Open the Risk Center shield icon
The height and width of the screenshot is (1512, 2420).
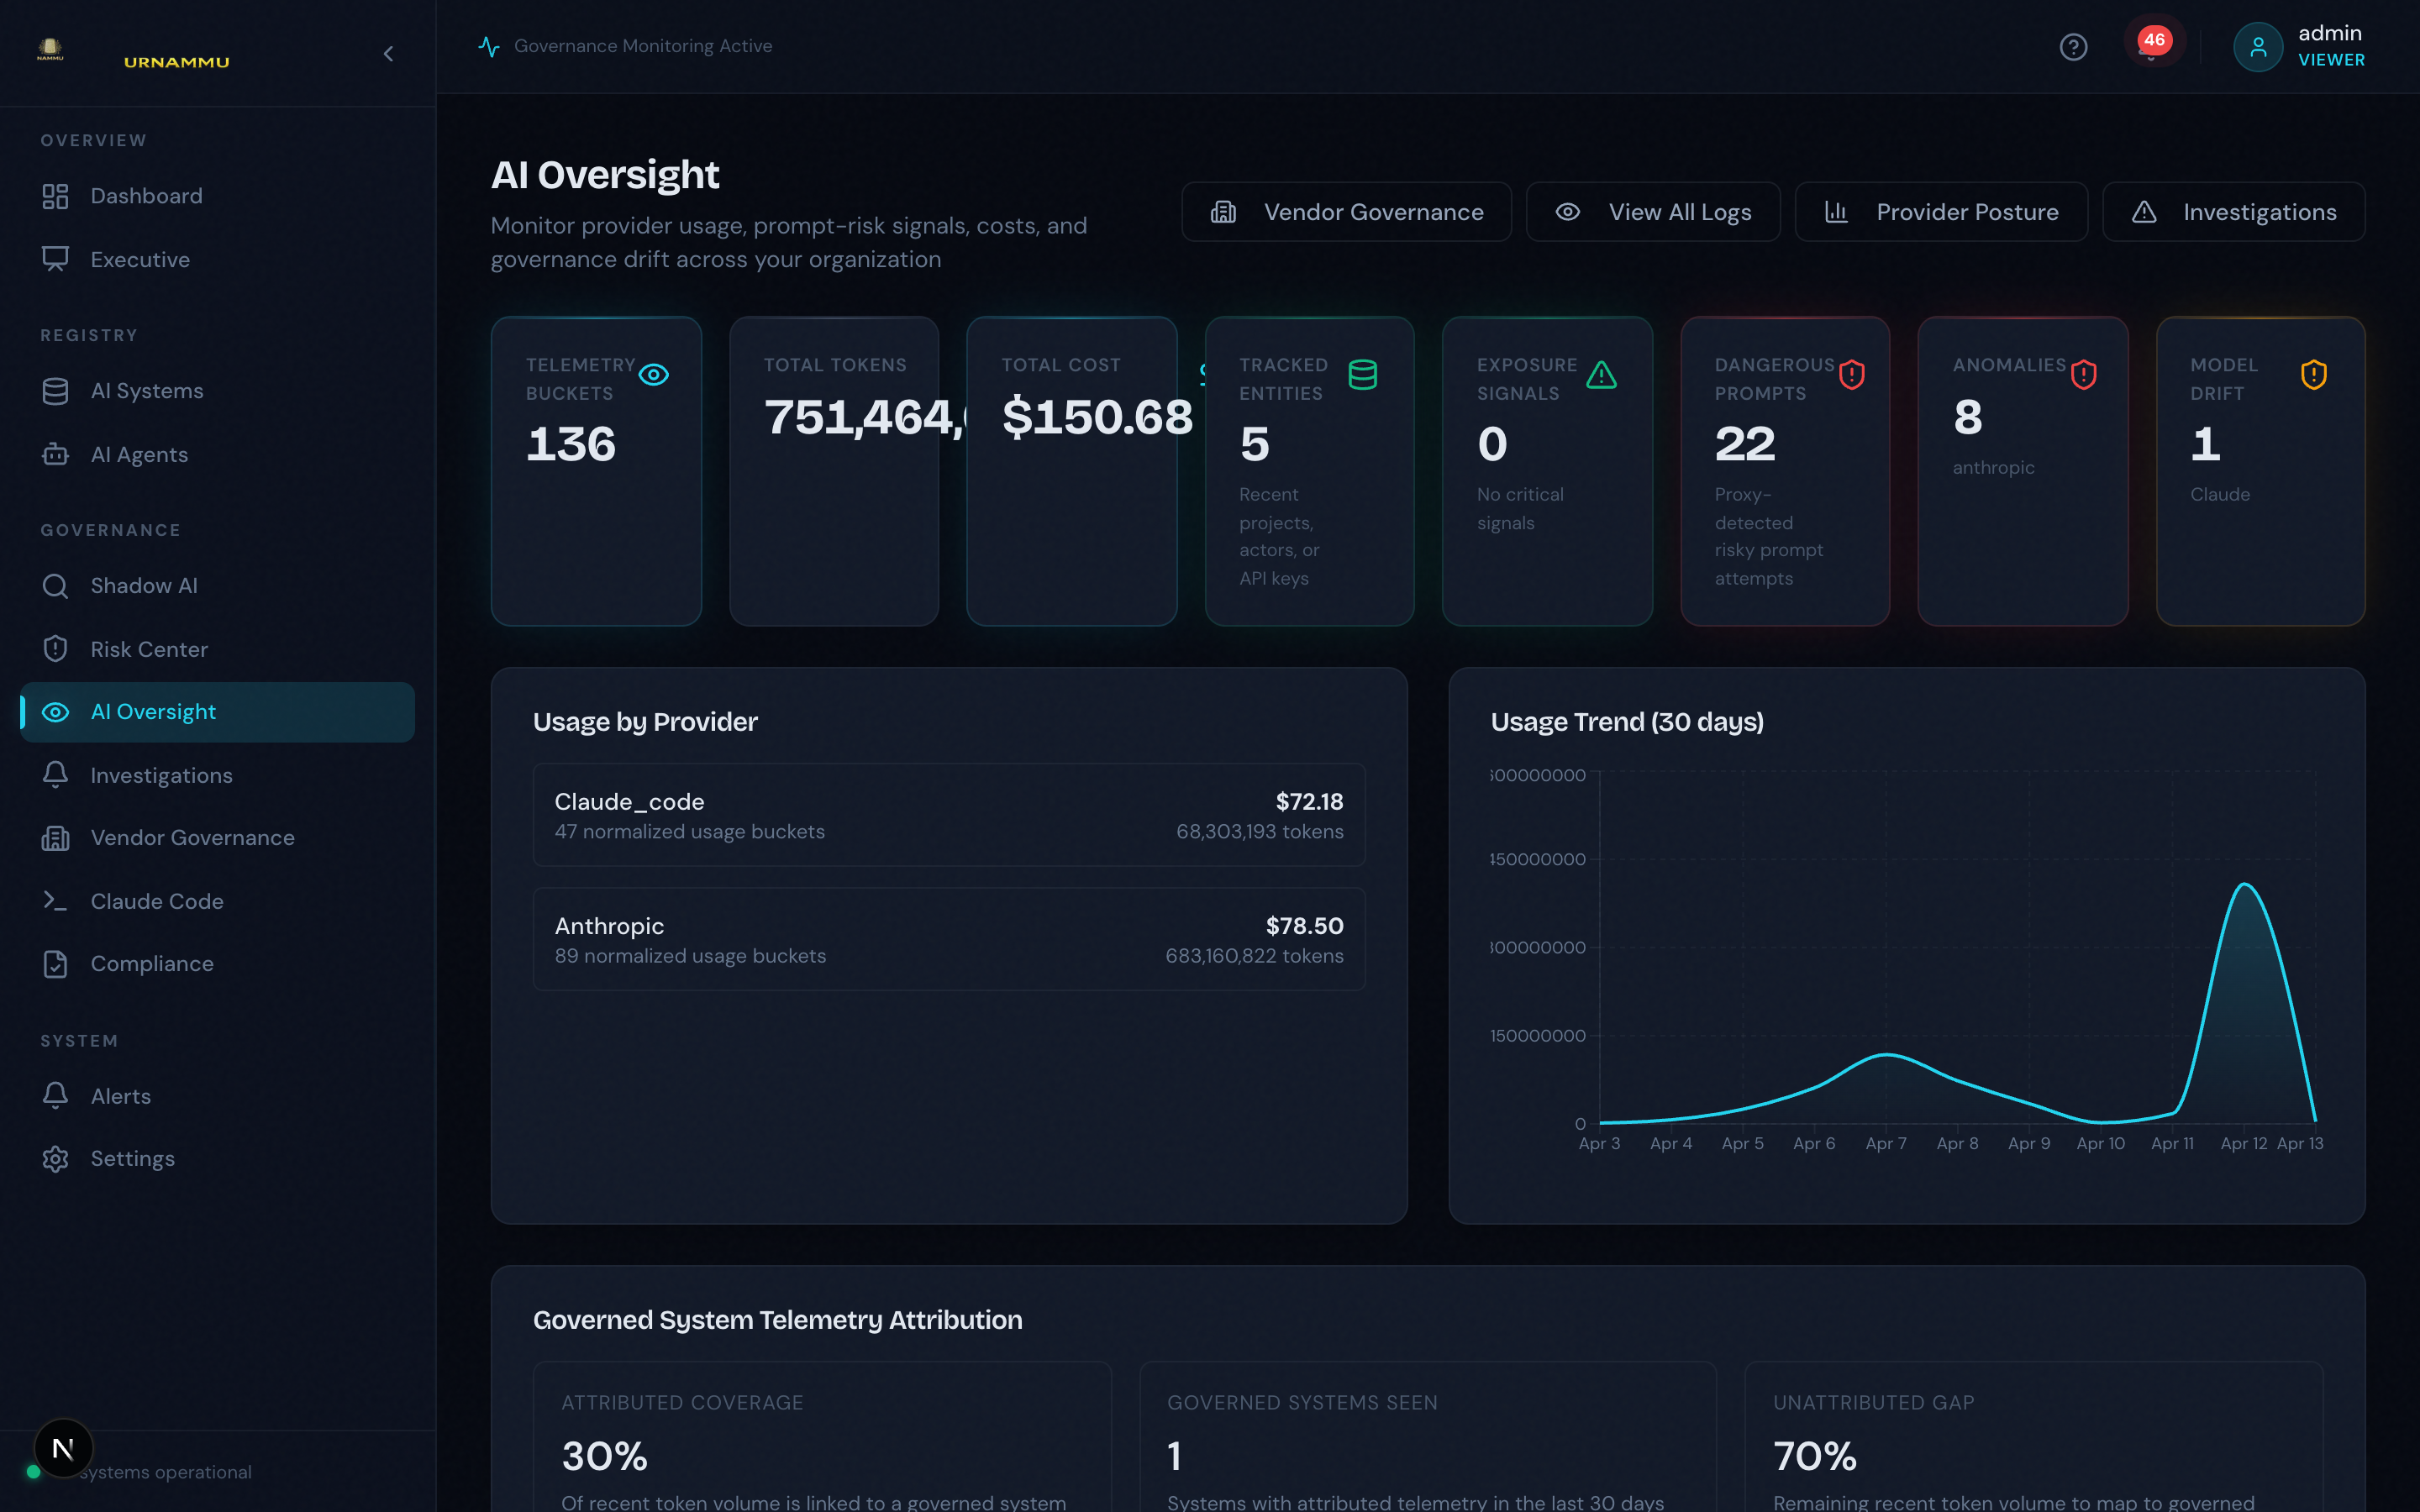pos(55,648)
